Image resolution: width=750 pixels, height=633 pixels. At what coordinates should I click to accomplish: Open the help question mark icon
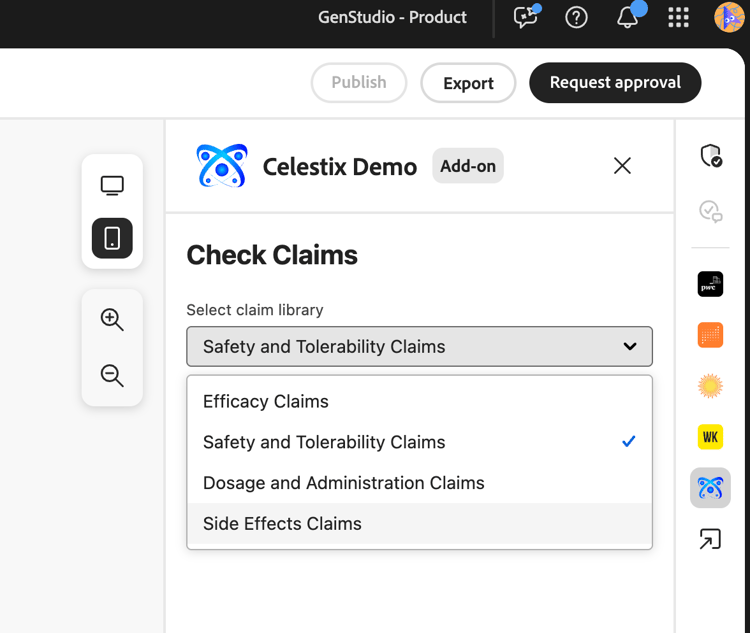click(576, 17)
